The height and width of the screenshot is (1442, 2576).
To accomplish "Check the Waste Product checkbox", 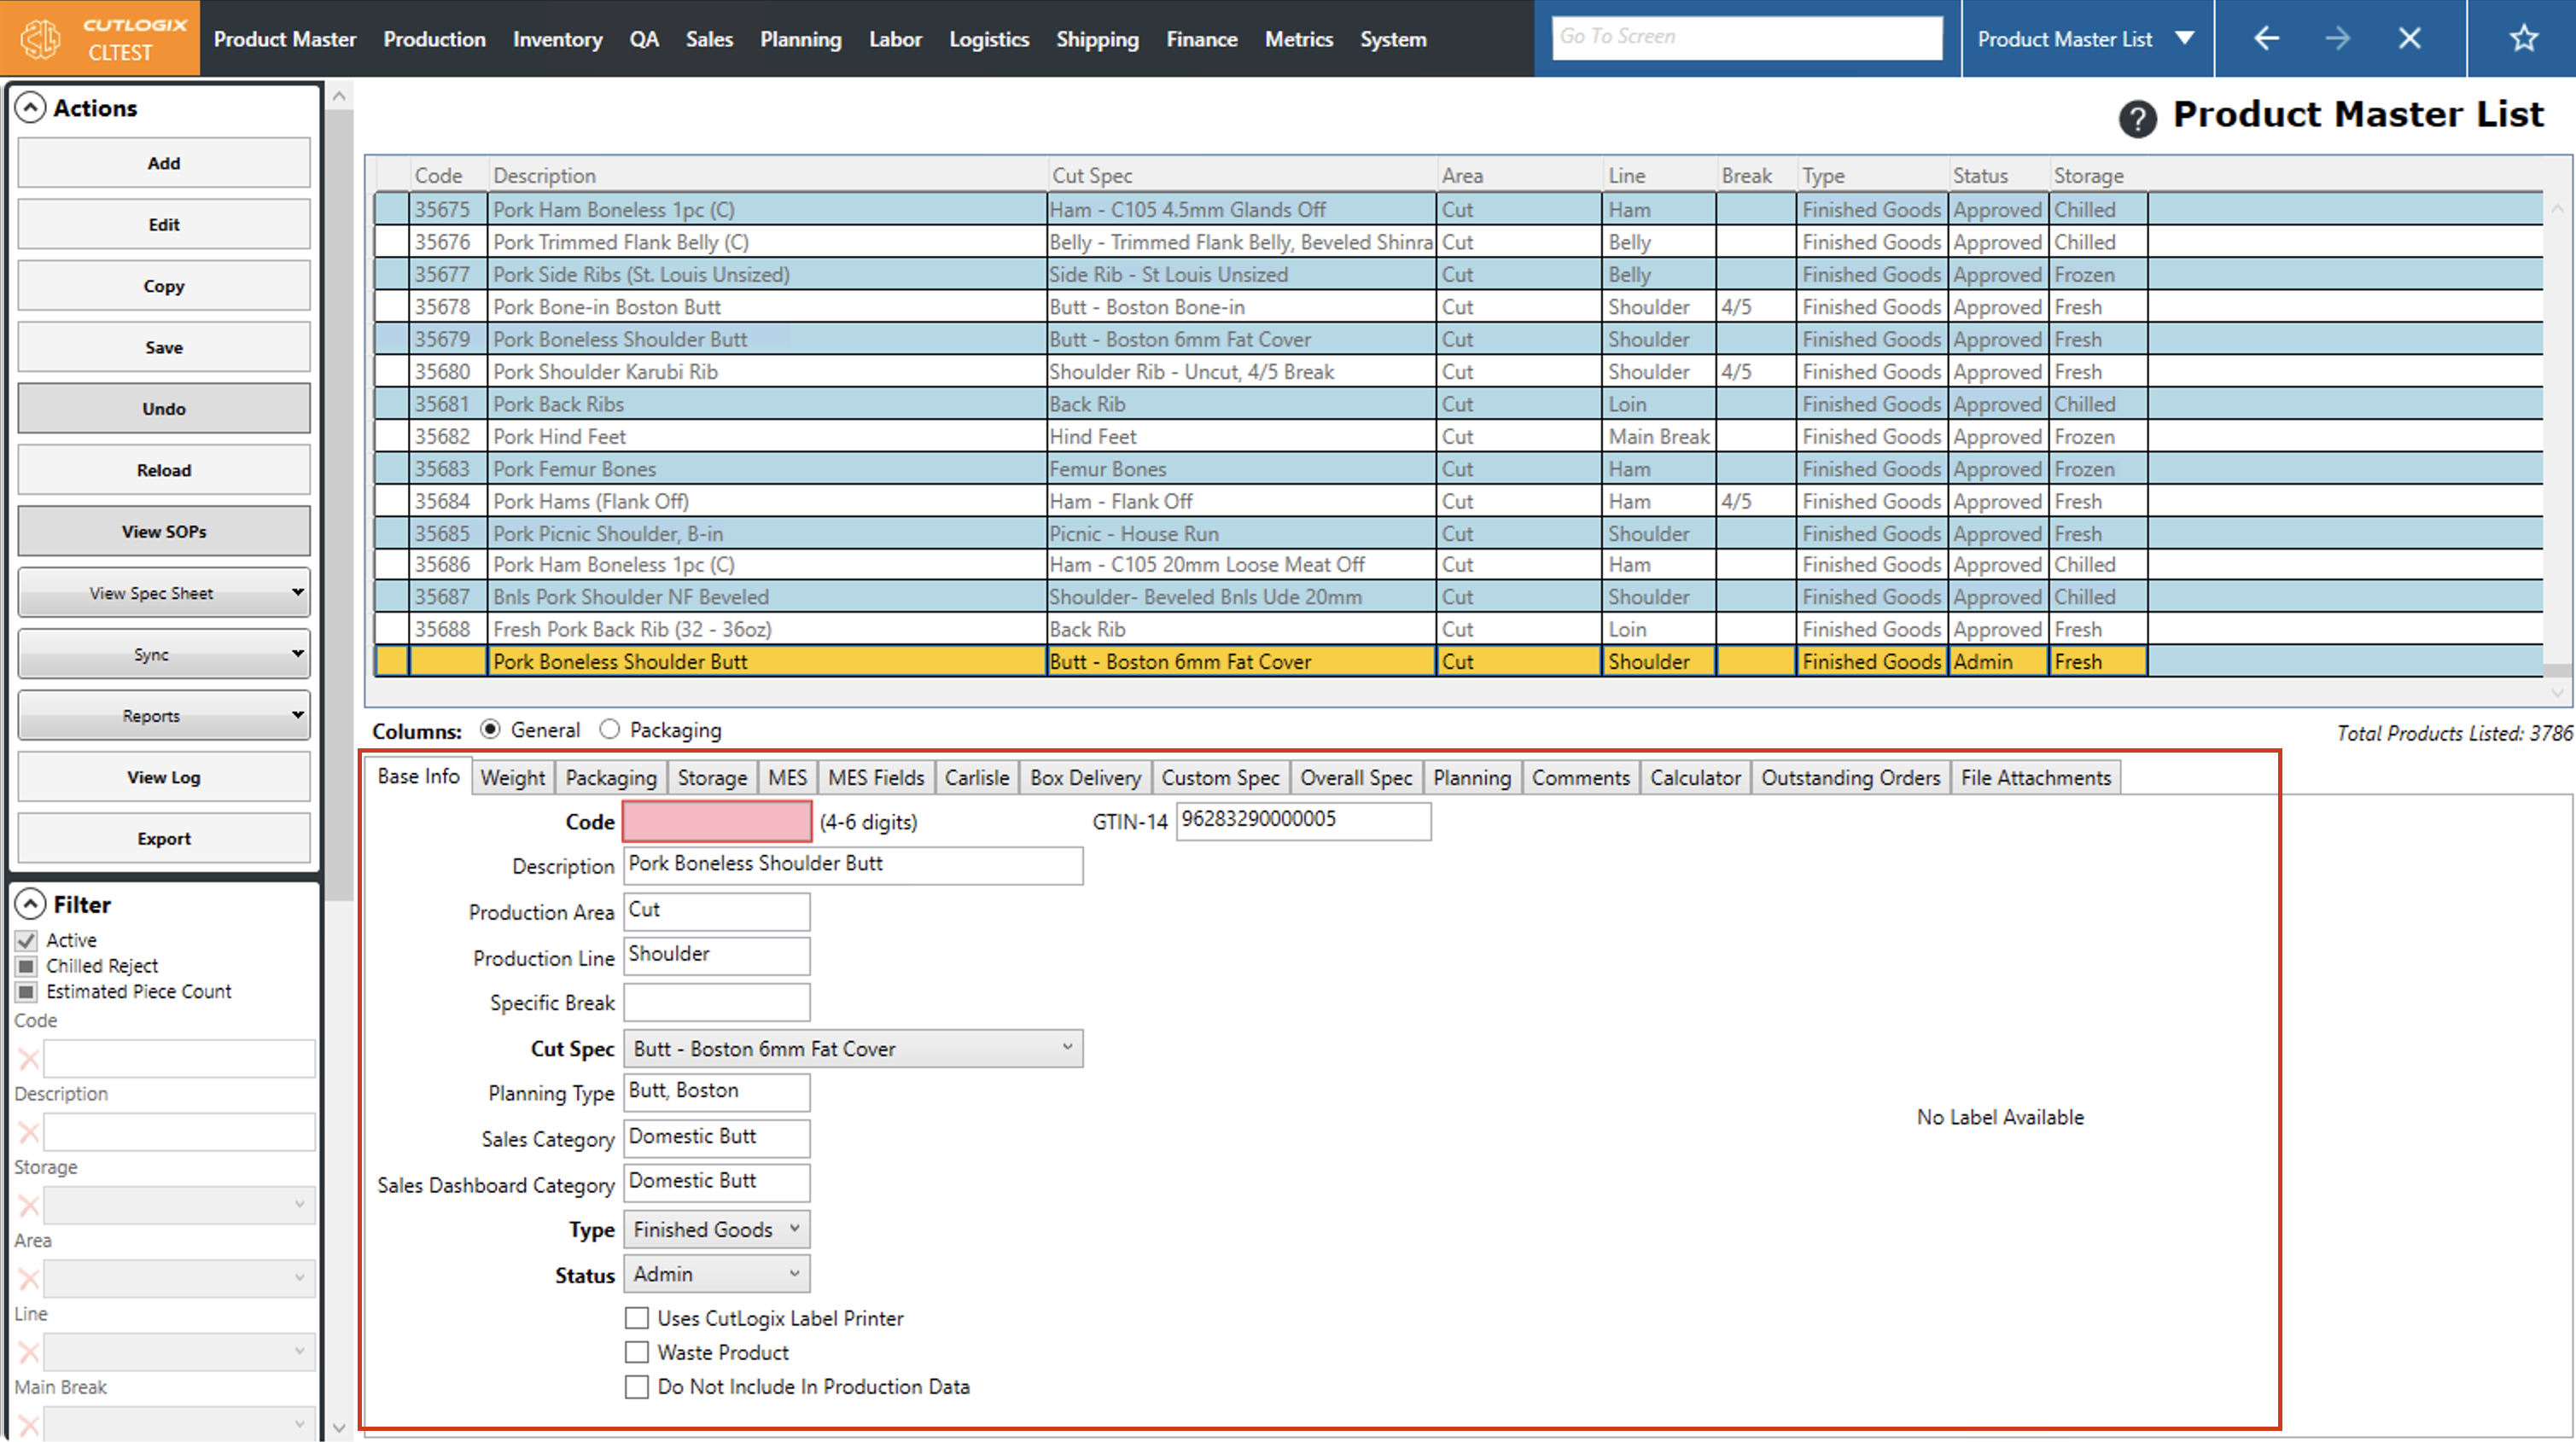I will click(x=637, y=1352).
